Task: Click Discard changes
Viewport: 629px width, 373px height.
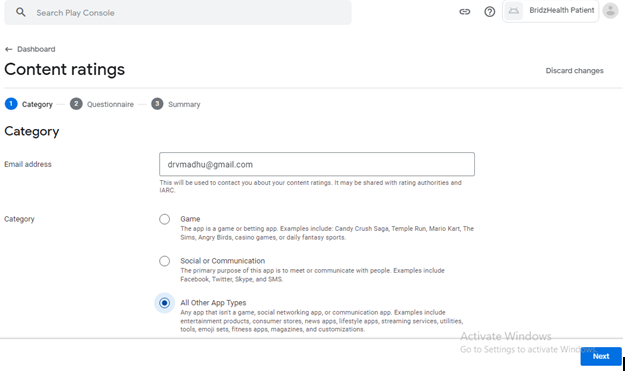Action: 574,71
